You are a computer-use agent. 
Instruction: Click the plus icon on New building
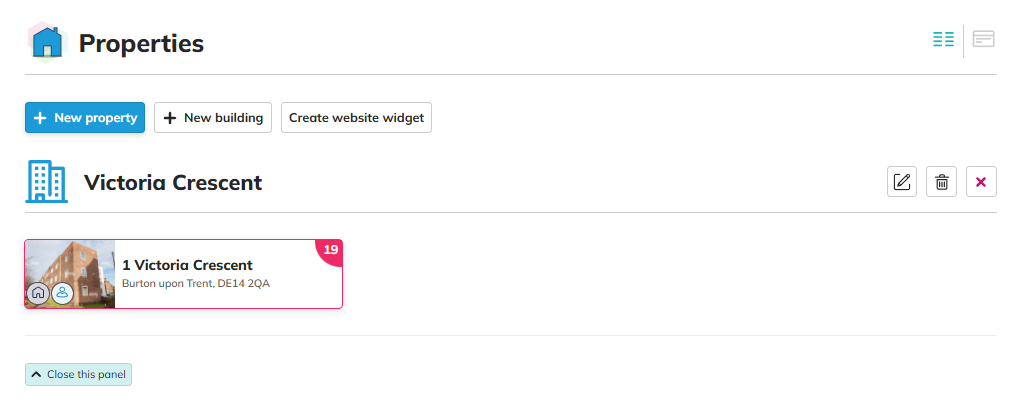click(169, 118)
